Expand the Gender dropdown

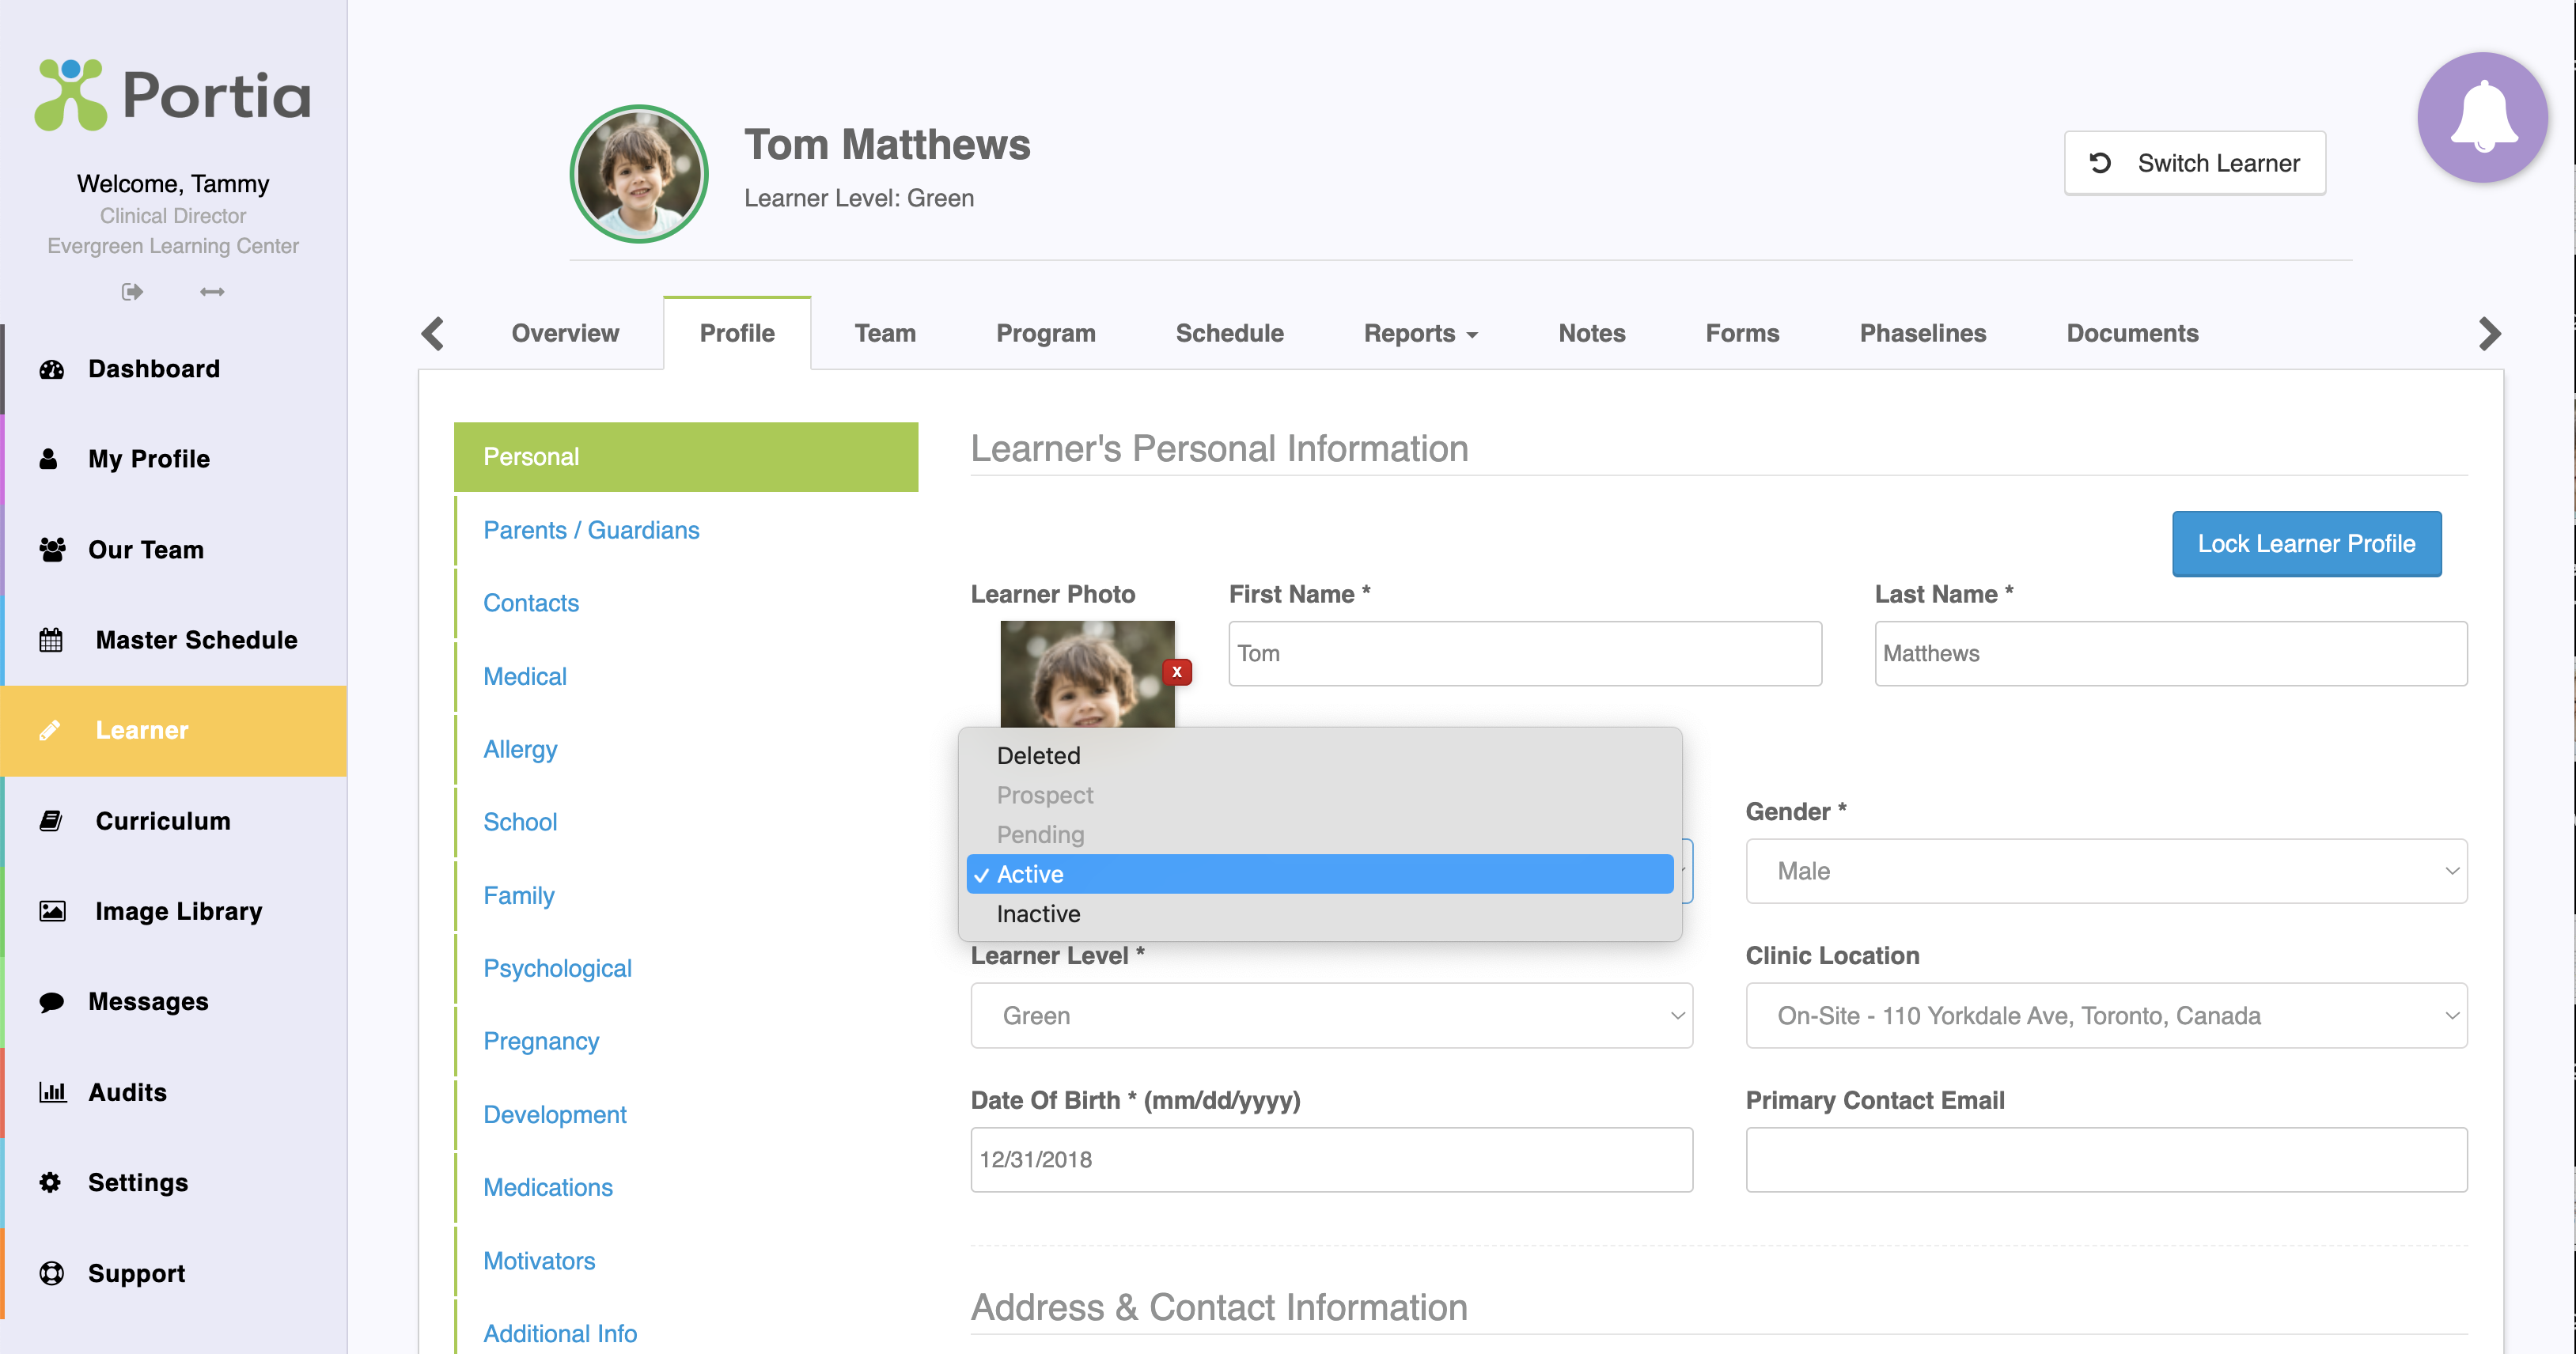[x=2105, y=871]
